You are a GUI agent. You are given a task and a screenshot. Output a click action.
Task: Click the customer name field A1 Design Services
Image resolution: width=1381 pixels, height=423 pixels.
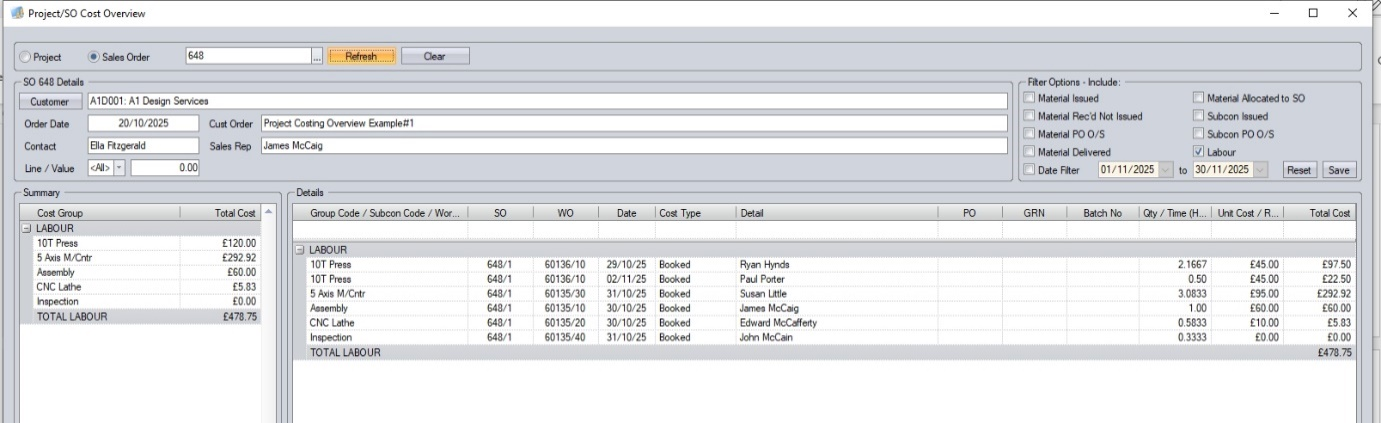(x=546, y=101)
